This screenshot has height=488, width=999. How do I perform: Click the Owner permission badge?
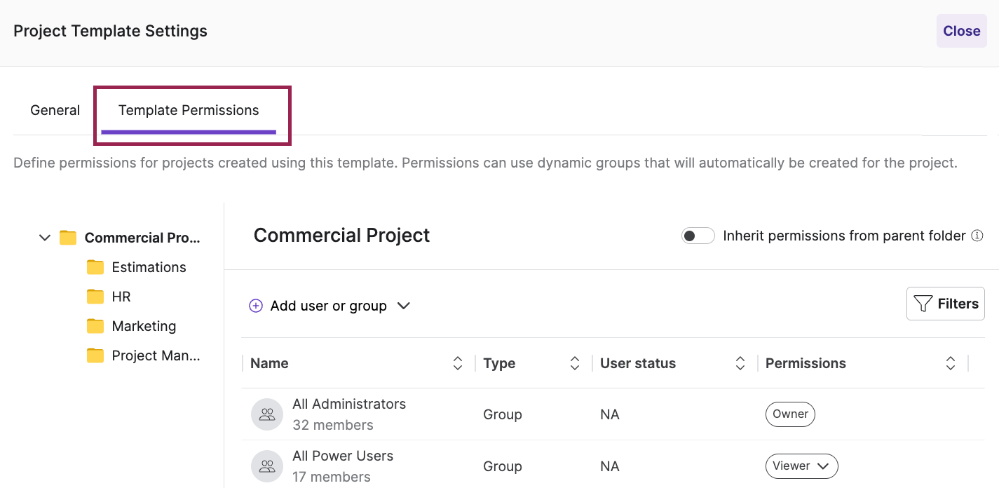(790, 414)
